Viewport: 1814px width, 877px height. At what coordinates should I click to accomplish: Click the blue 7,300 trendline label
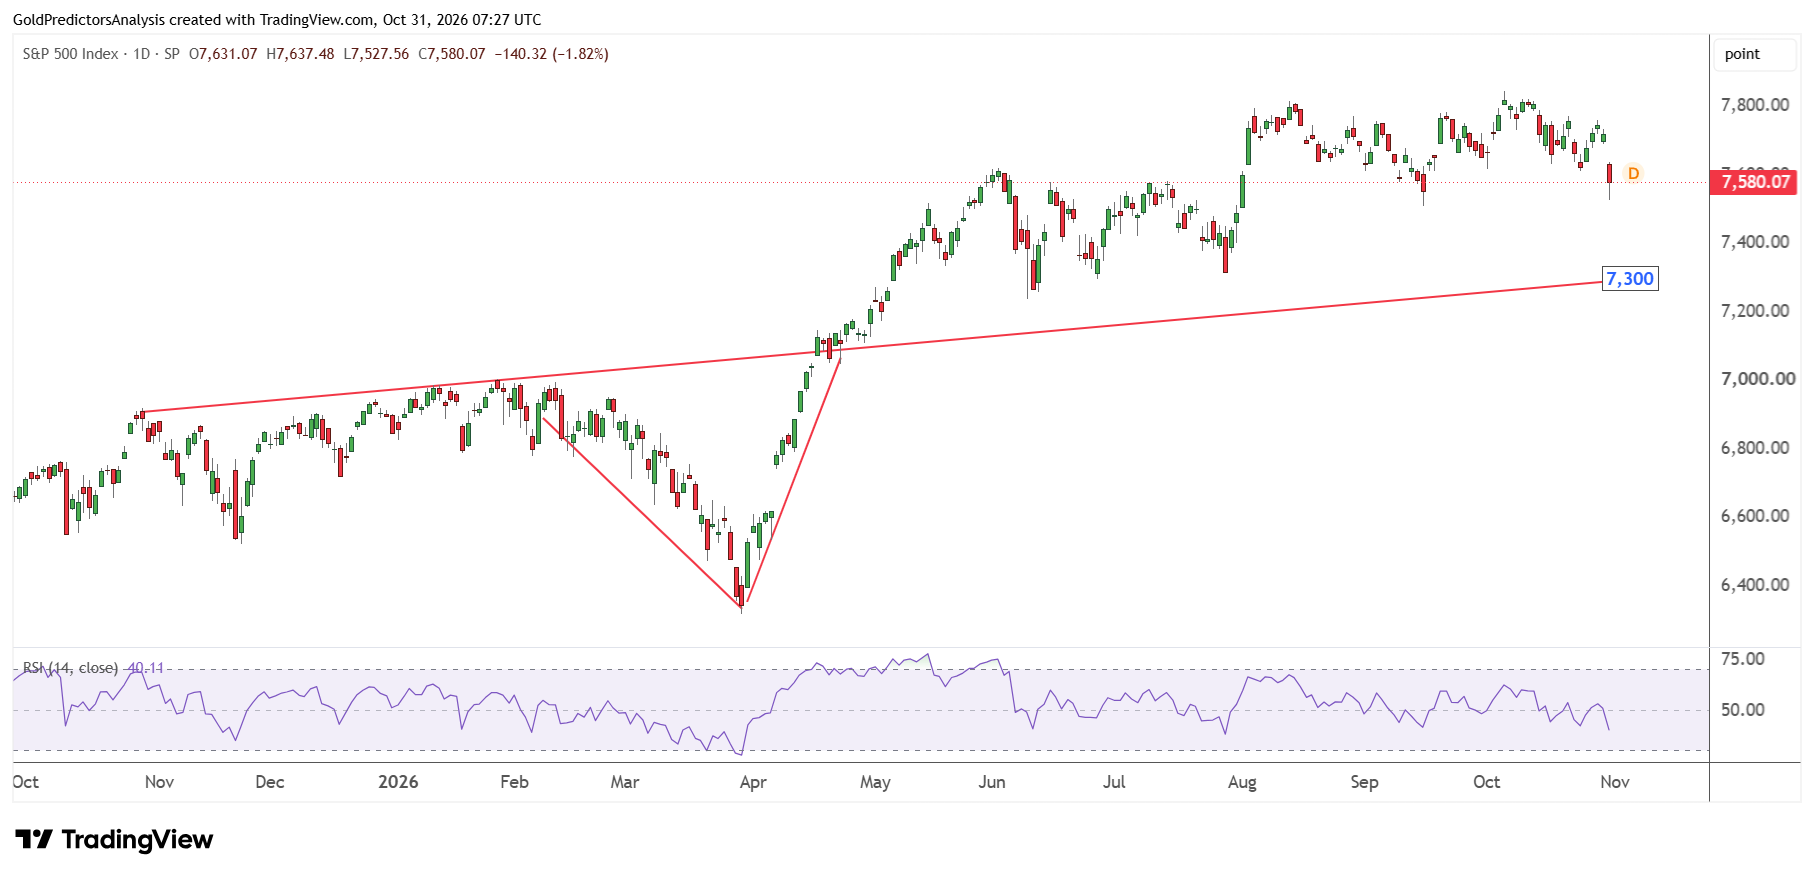1630,279
